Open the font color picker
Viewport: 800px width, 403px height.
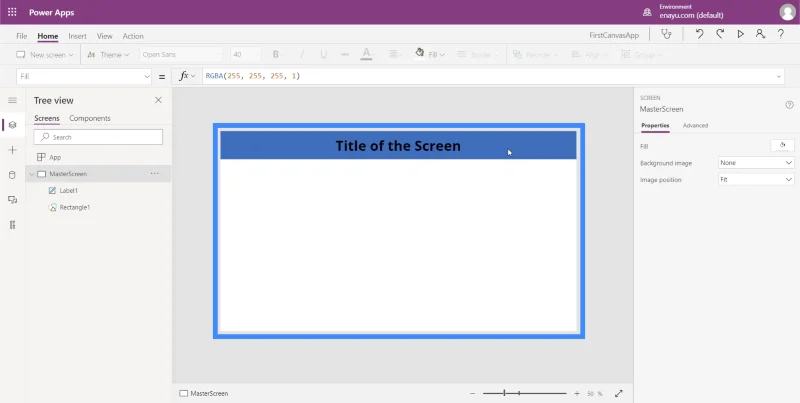point(366,55)
